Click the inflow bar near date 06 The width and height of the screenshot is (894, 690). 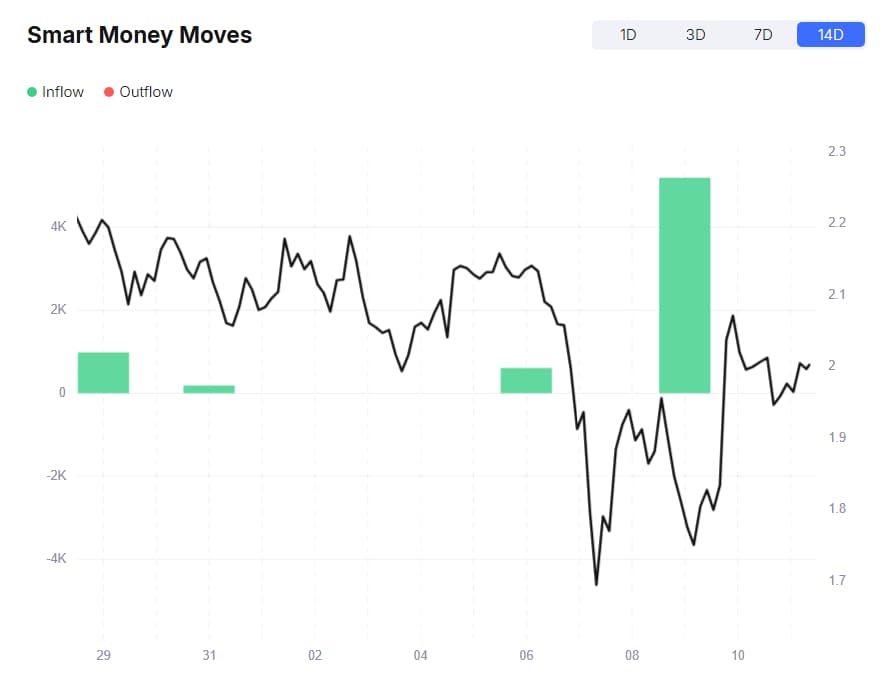[526, 380]
